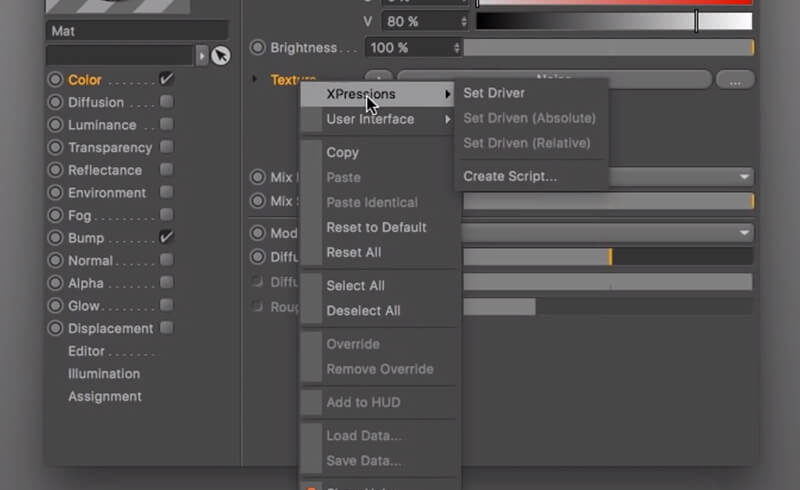Enable the Glow channel checkbox
Image resolution: width=800 pixels, height=490 pixels.
pos(166,305)
